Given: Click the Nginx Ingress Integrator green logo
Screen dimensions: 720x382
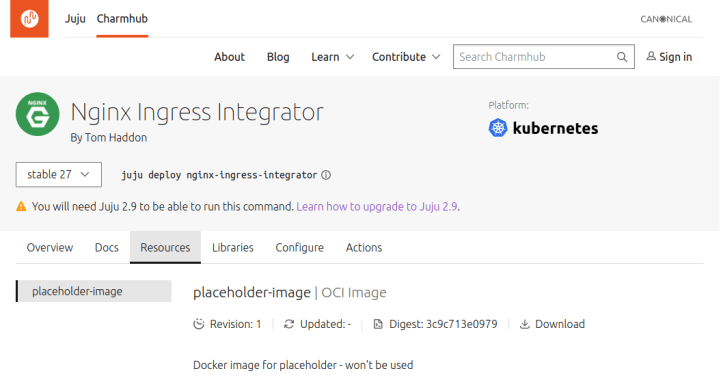Looking at the screenshot, I should [x=37, y=114].
